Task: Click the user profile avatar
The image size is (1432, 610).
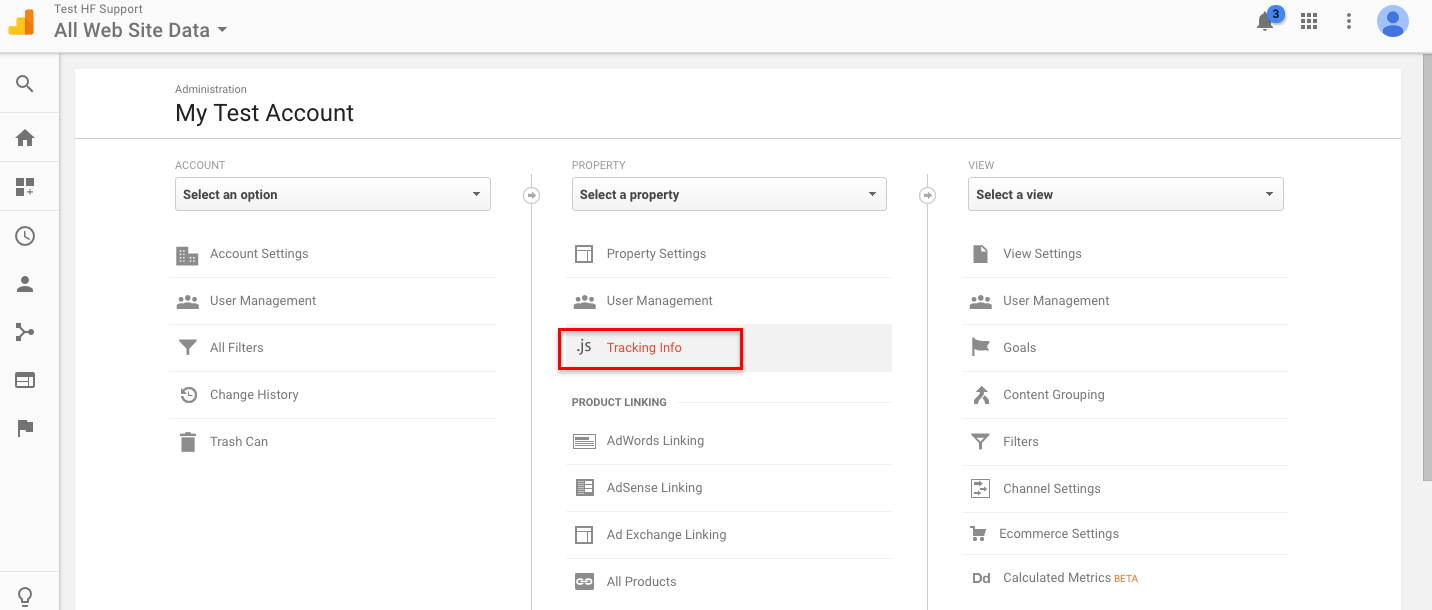Action: point(1392,21)
